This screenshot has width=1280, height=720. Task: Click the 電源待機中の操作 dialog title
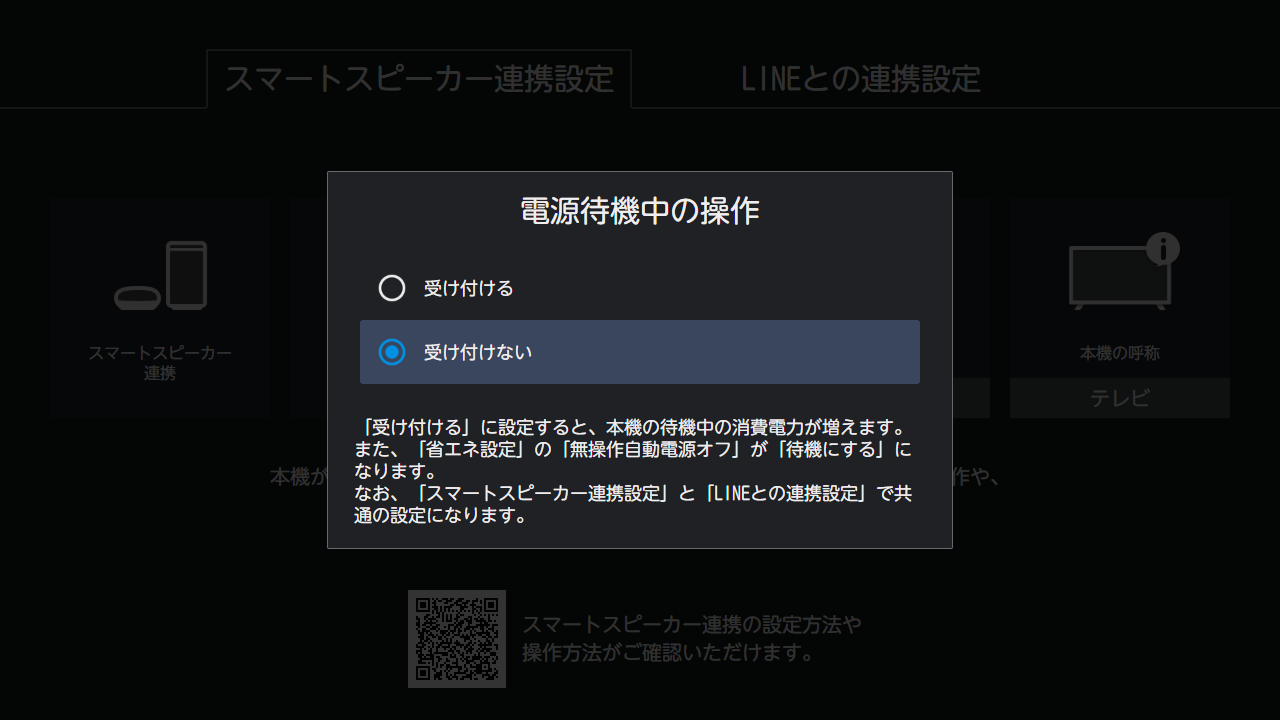(x=640, y=211)
